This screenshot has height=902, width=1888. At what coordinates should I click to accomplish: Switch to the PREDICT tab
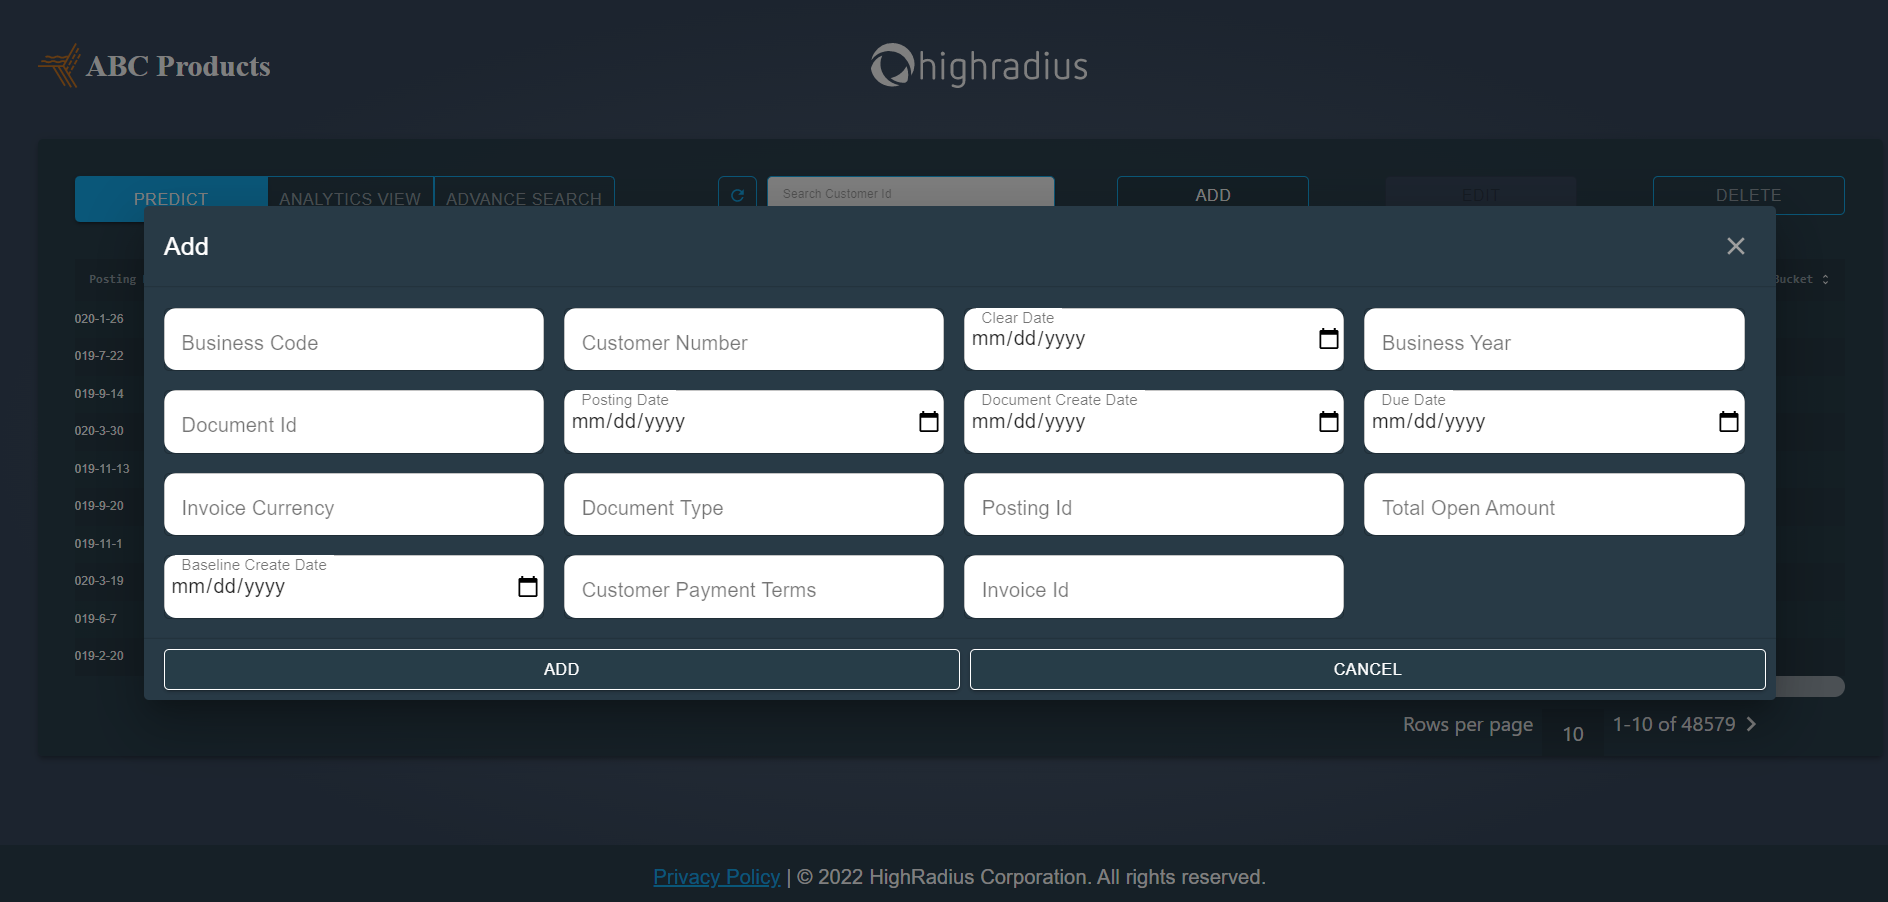tap(171, 198)
